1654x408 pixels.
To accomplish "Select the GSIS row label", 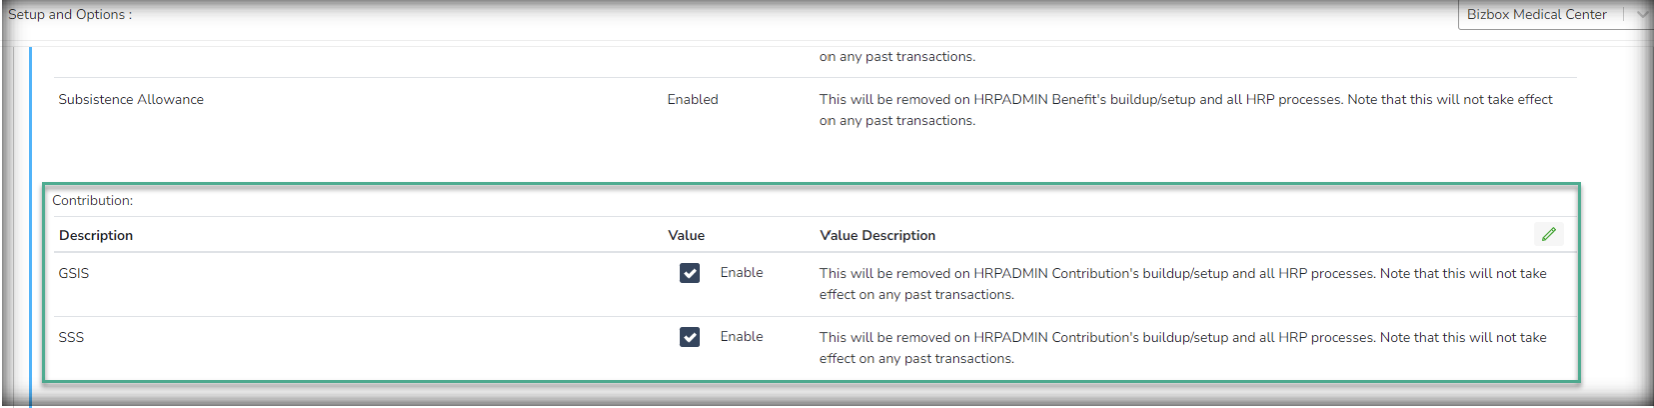I will (74, 274).
